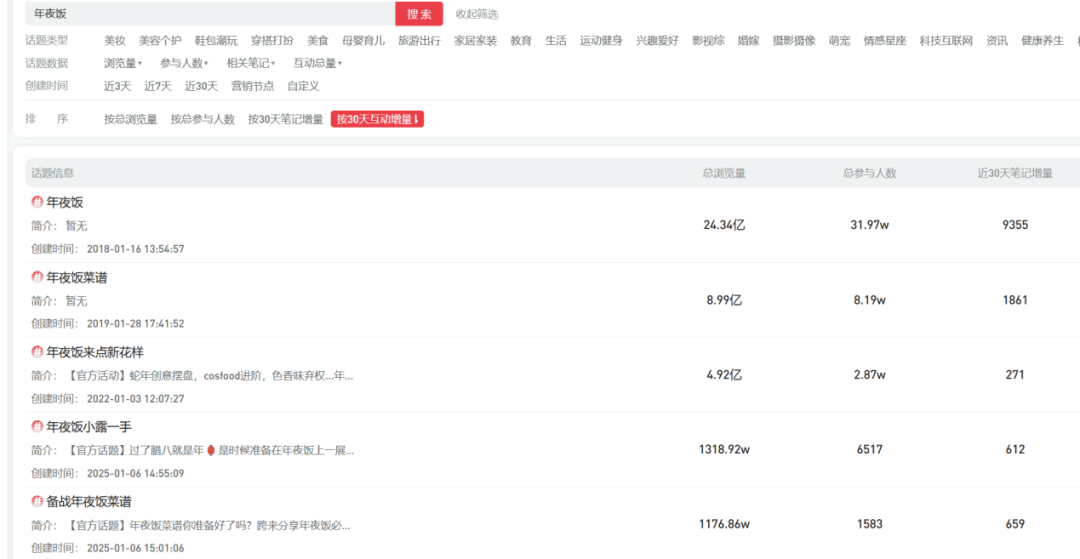The height and width of the screenshot is (559, 1080).
Task: Click the 年夜饭 search input field
Action: point(210,14)
